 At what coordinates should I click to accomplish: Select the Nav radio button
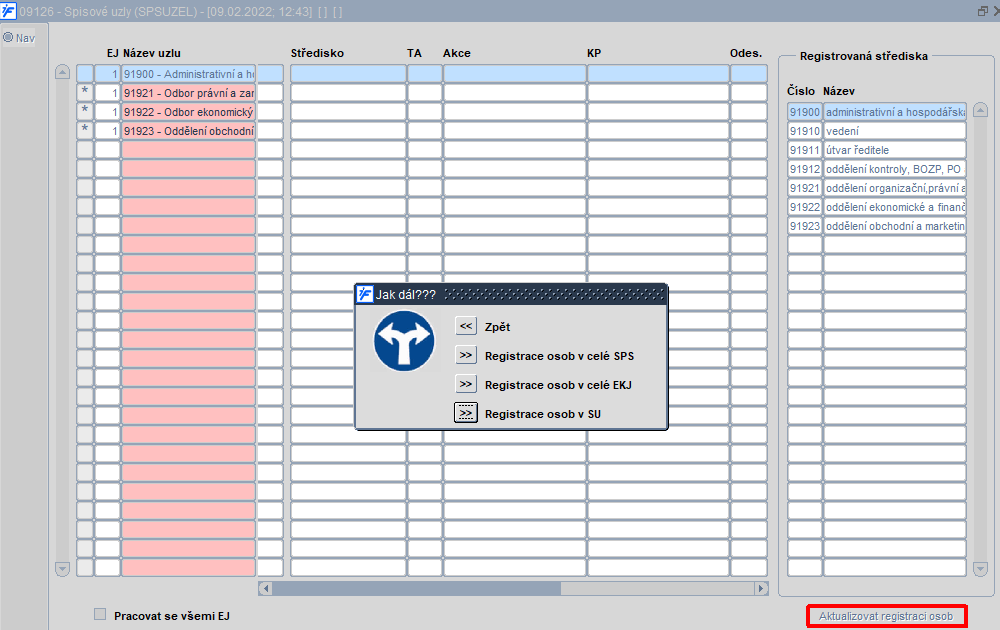pyautogui.click(x=8, y=38)
